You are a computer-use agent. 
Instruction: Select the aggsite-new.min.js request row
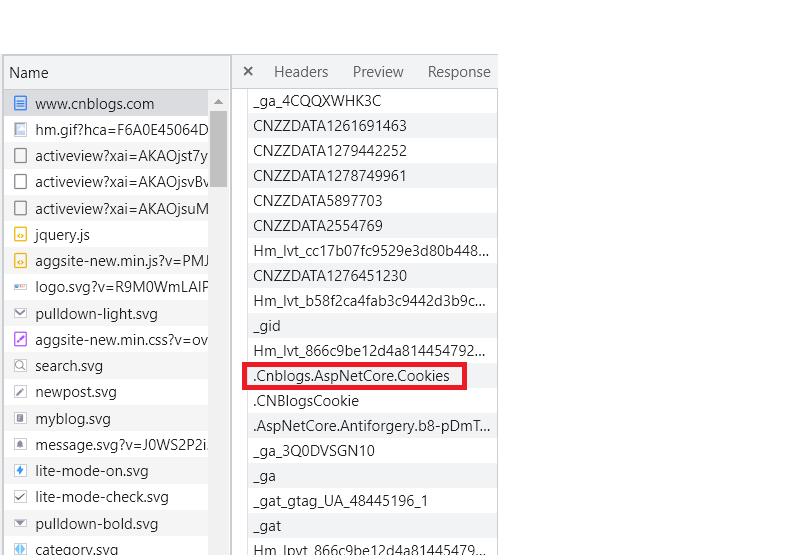point(106,261)
